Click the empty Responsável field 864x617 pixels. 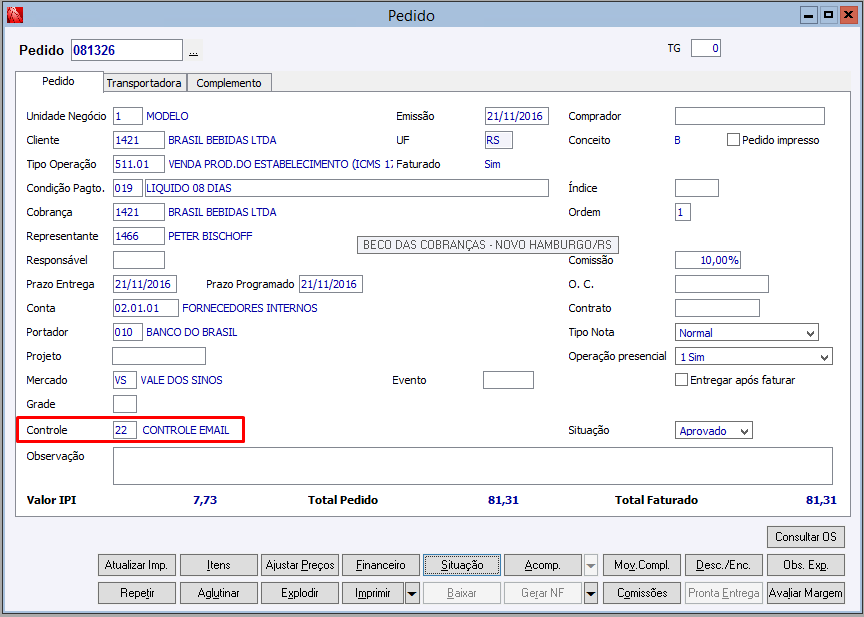pyautogui.click(x=139, y=260)
